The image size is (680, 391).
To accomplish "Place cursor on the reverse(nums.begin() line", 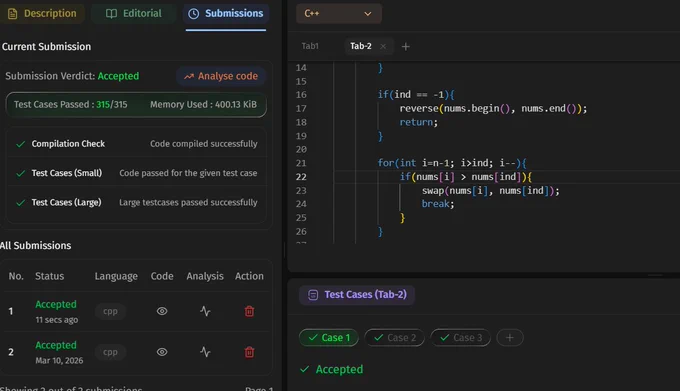I will click(x=493, y=108).
